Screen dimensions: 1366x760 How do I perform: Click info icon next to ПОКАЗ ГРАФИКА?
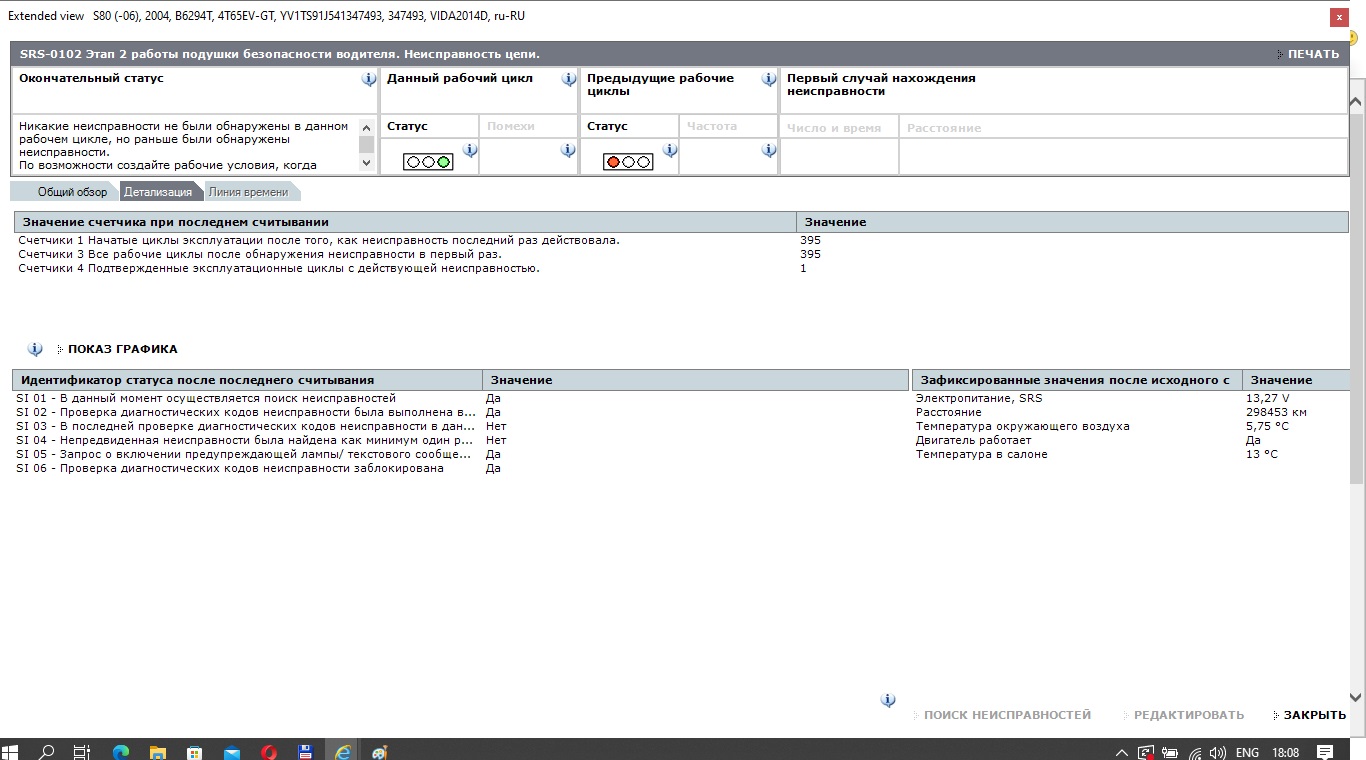pos(35,349)
